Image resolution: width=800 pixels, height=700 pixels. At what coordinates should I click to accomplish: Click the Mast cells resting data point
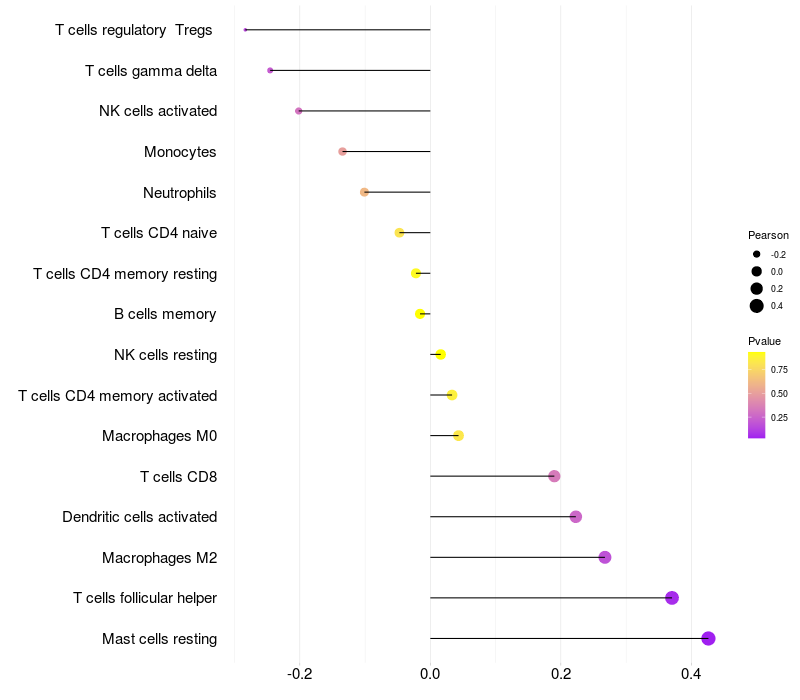[708, 638]
